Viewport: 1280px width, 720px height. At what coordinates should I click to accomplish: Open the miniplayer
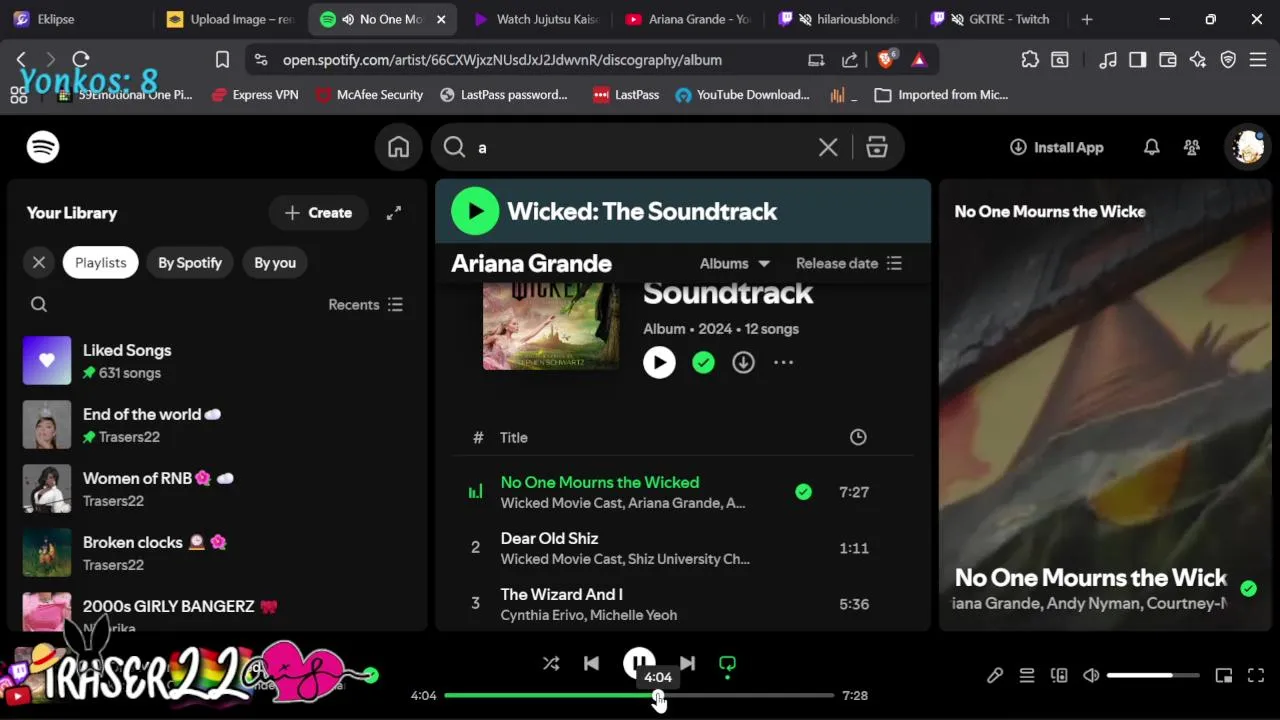point(1224,675)
